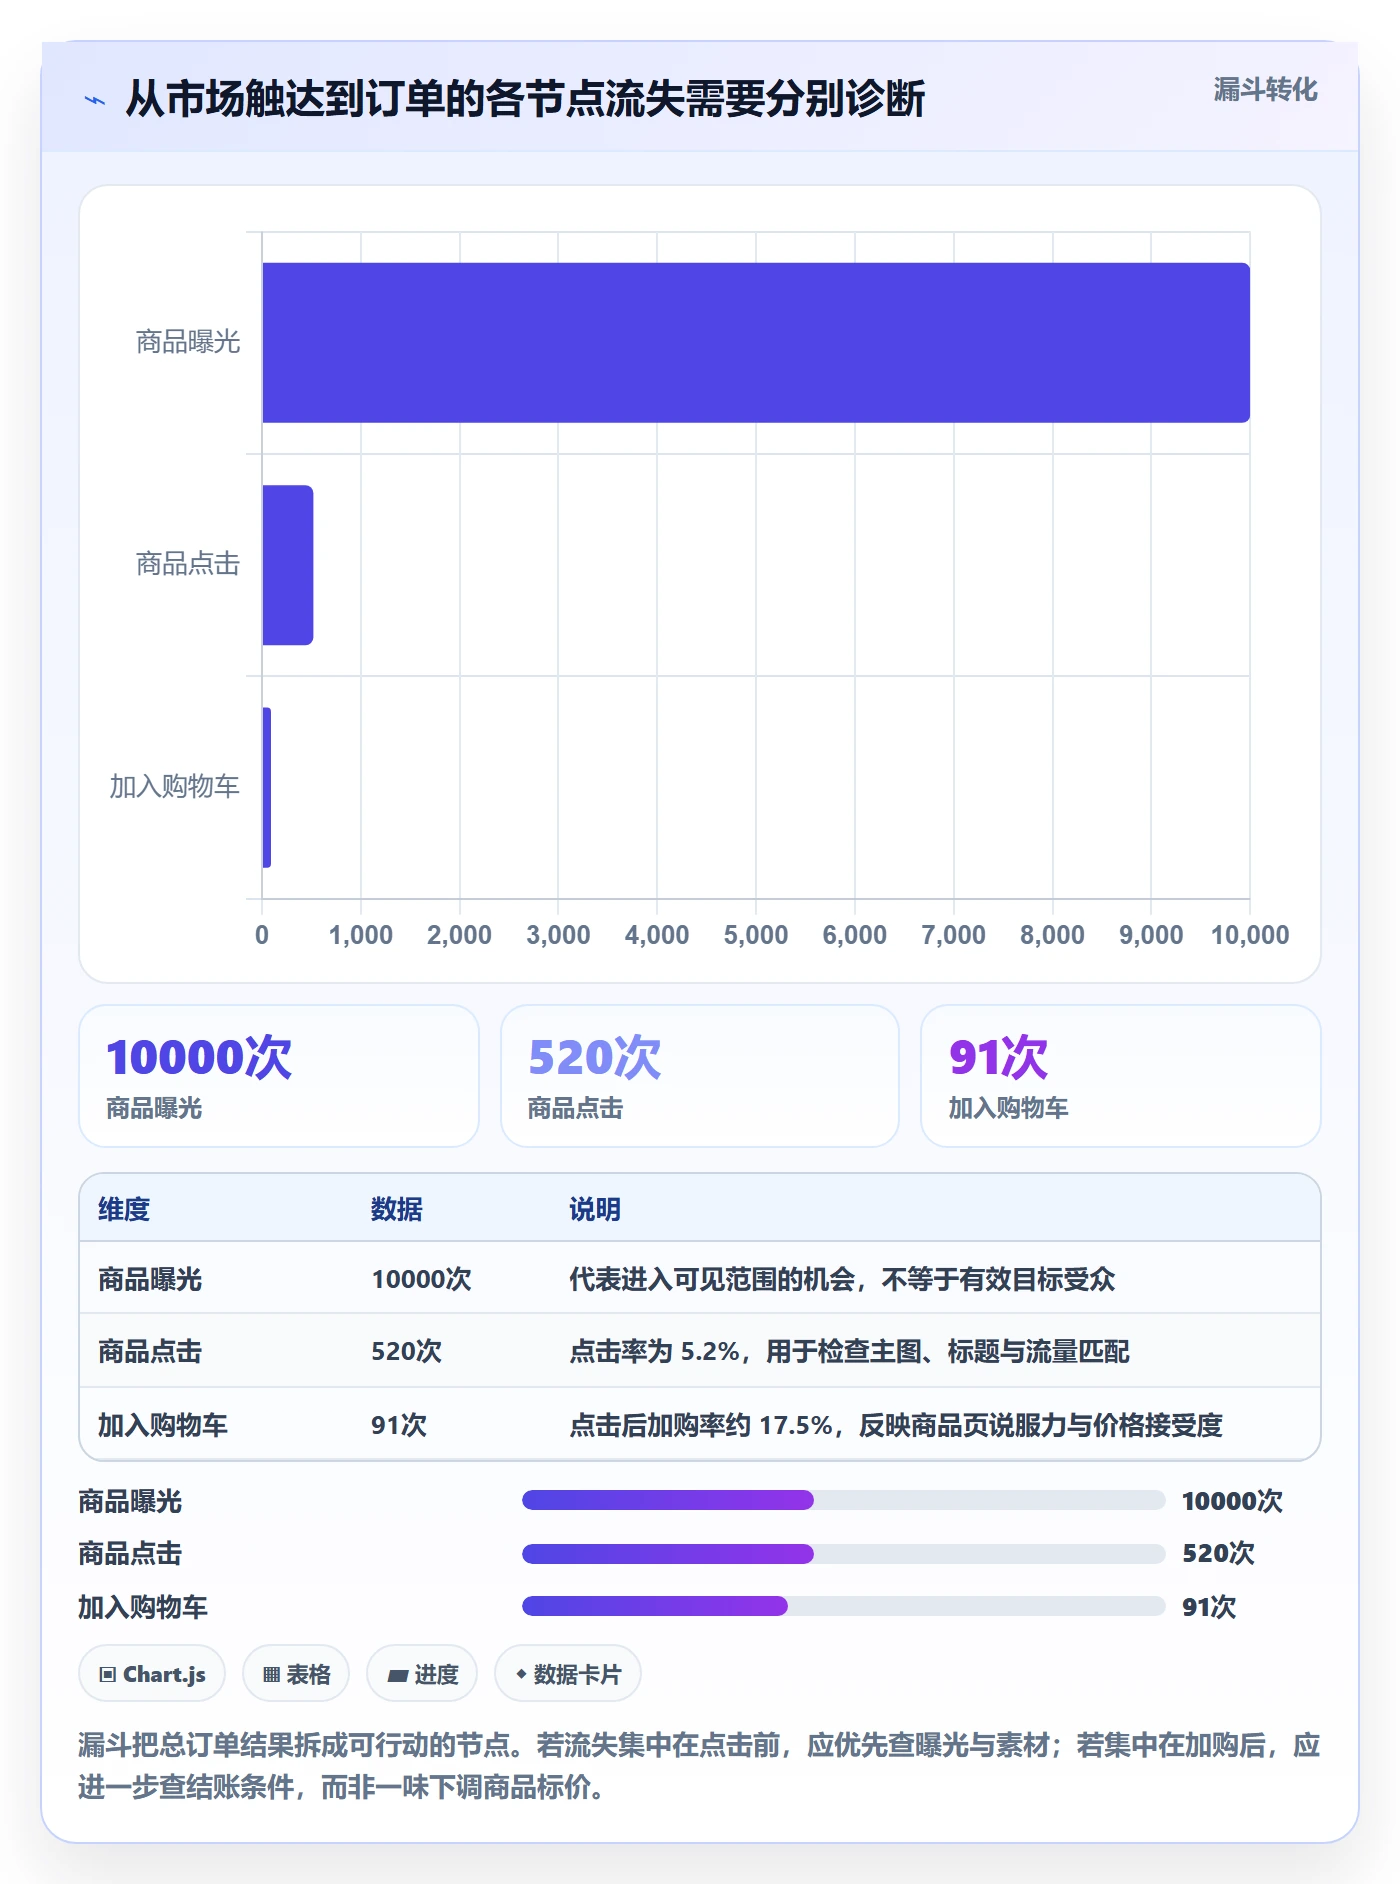Click the 91次 value beside the progress bar
Image resolution: width=1400 pixels, height=1884 pixels.
coord(1209,1607)
